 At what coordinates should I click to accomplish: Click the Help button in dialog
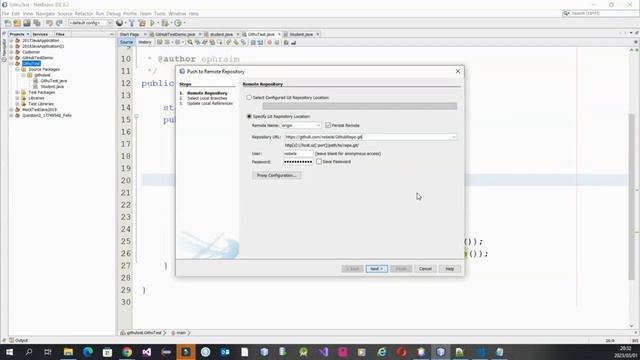tap(449, 269)
